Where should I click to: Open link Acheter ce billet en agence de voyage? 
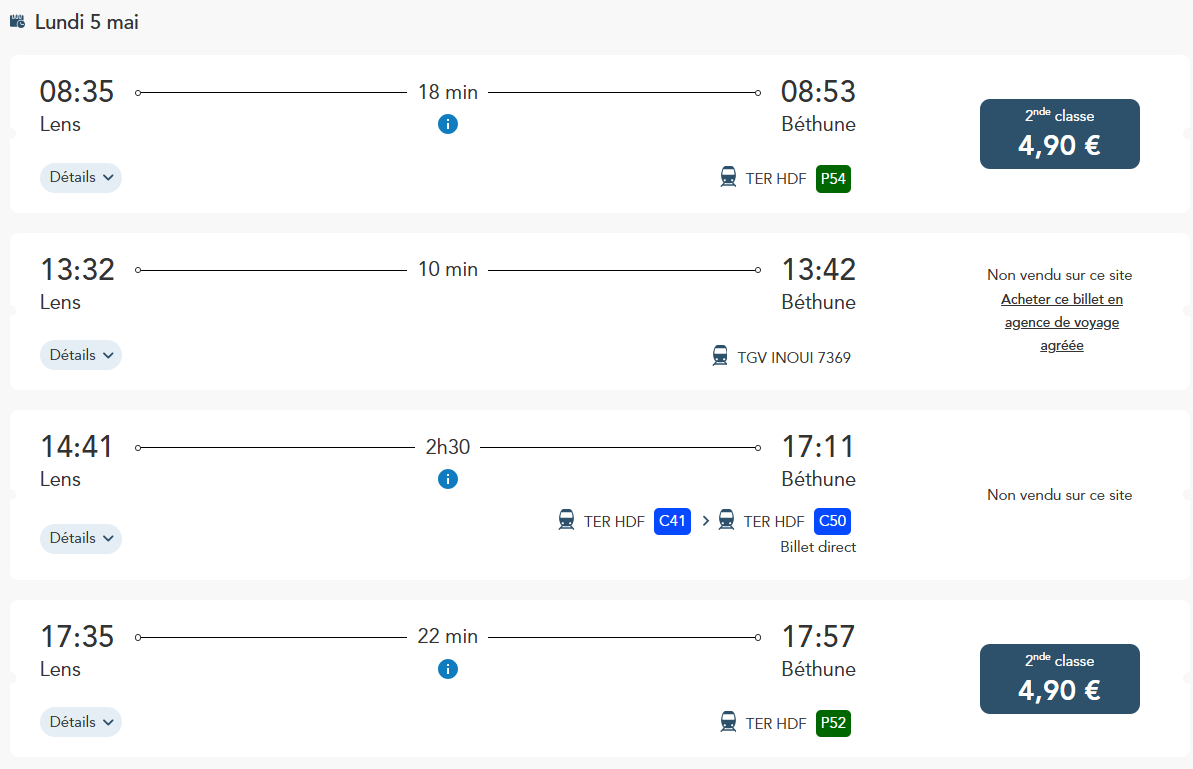1061,323
